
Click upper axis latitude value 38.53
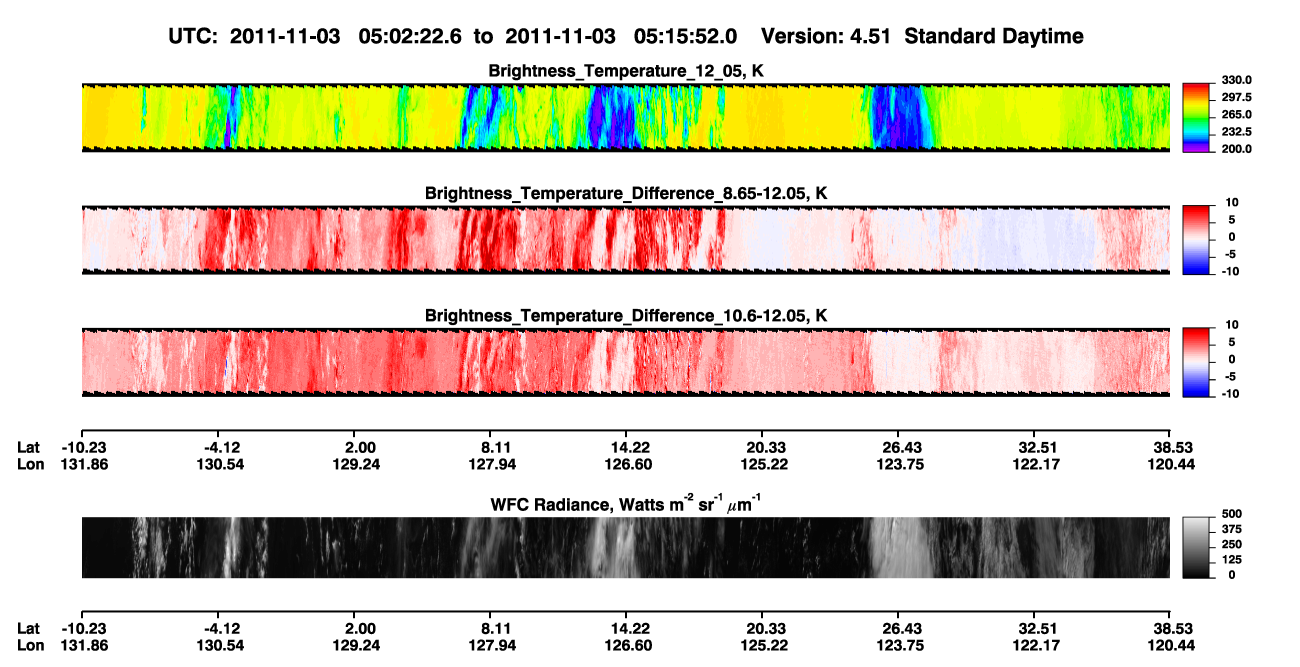click(1170, 447)
